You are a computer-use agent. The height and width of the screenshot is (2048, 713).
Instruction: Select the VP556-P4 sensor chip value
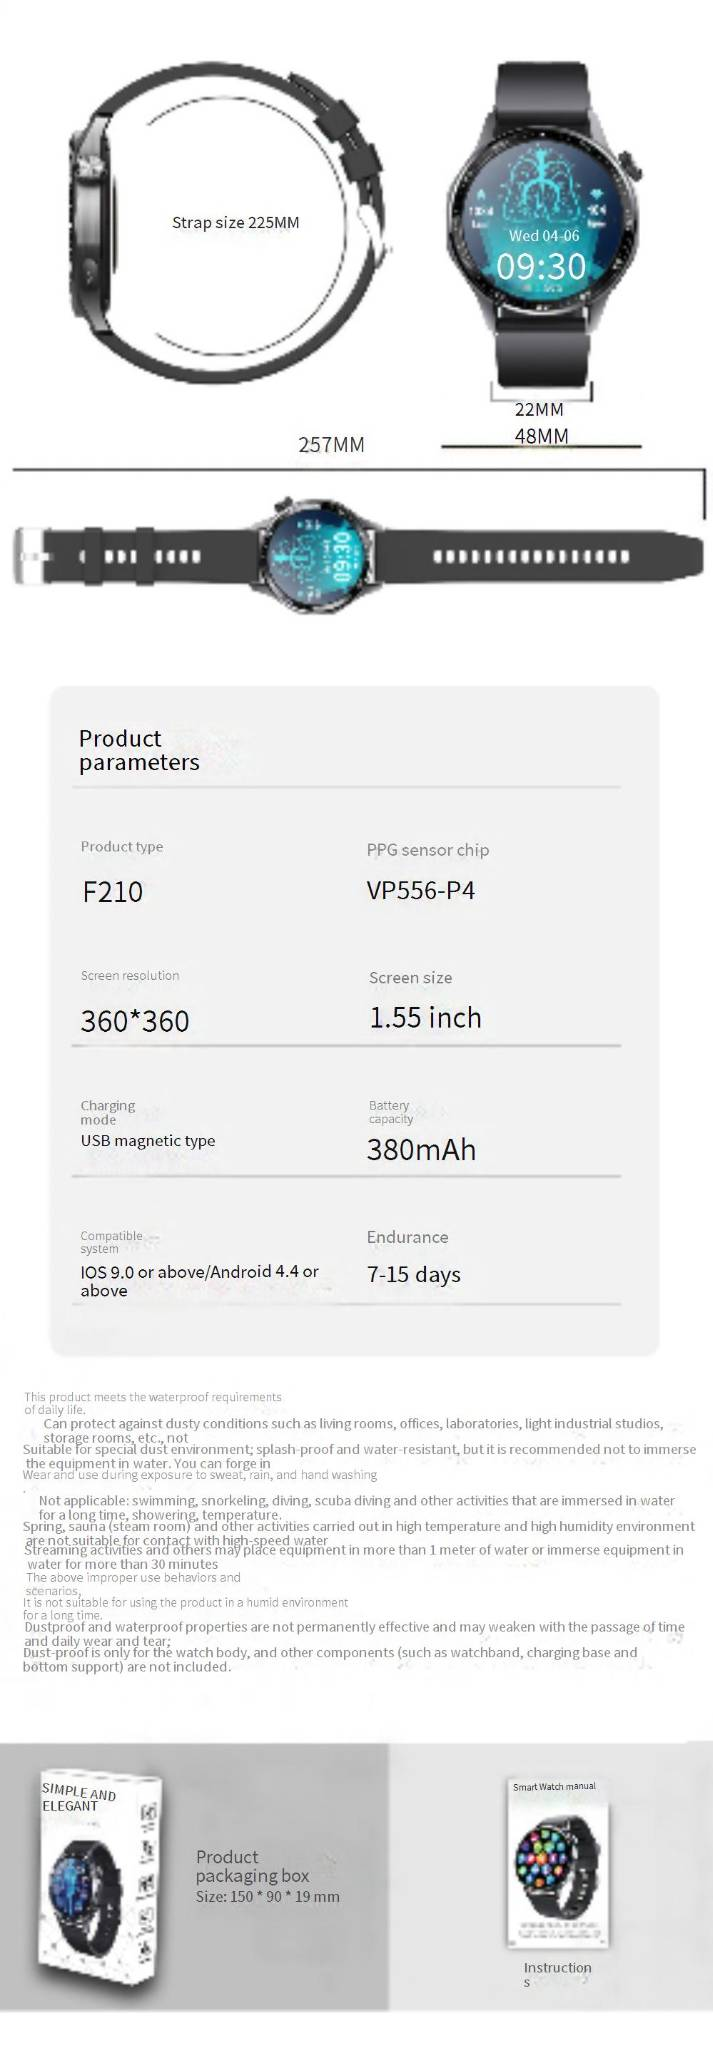coord(420,889)
